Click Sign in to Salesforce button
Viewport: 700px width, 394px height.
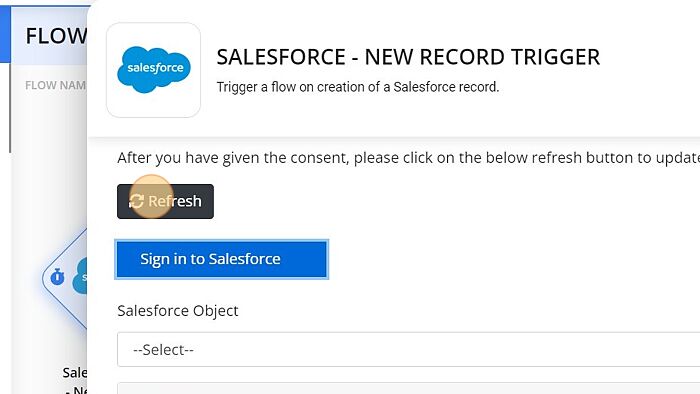coord(221,259)
